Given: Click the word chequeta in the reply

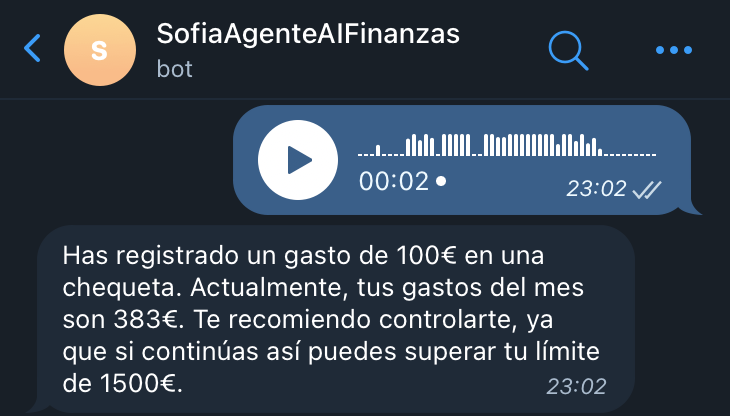Looking at the screenshot, I should tap(121, 288).
